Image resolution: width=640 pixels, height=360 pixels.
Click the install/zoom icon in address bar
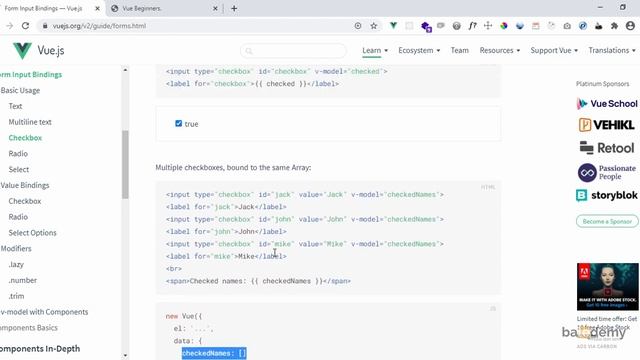(x=358, y=26)
